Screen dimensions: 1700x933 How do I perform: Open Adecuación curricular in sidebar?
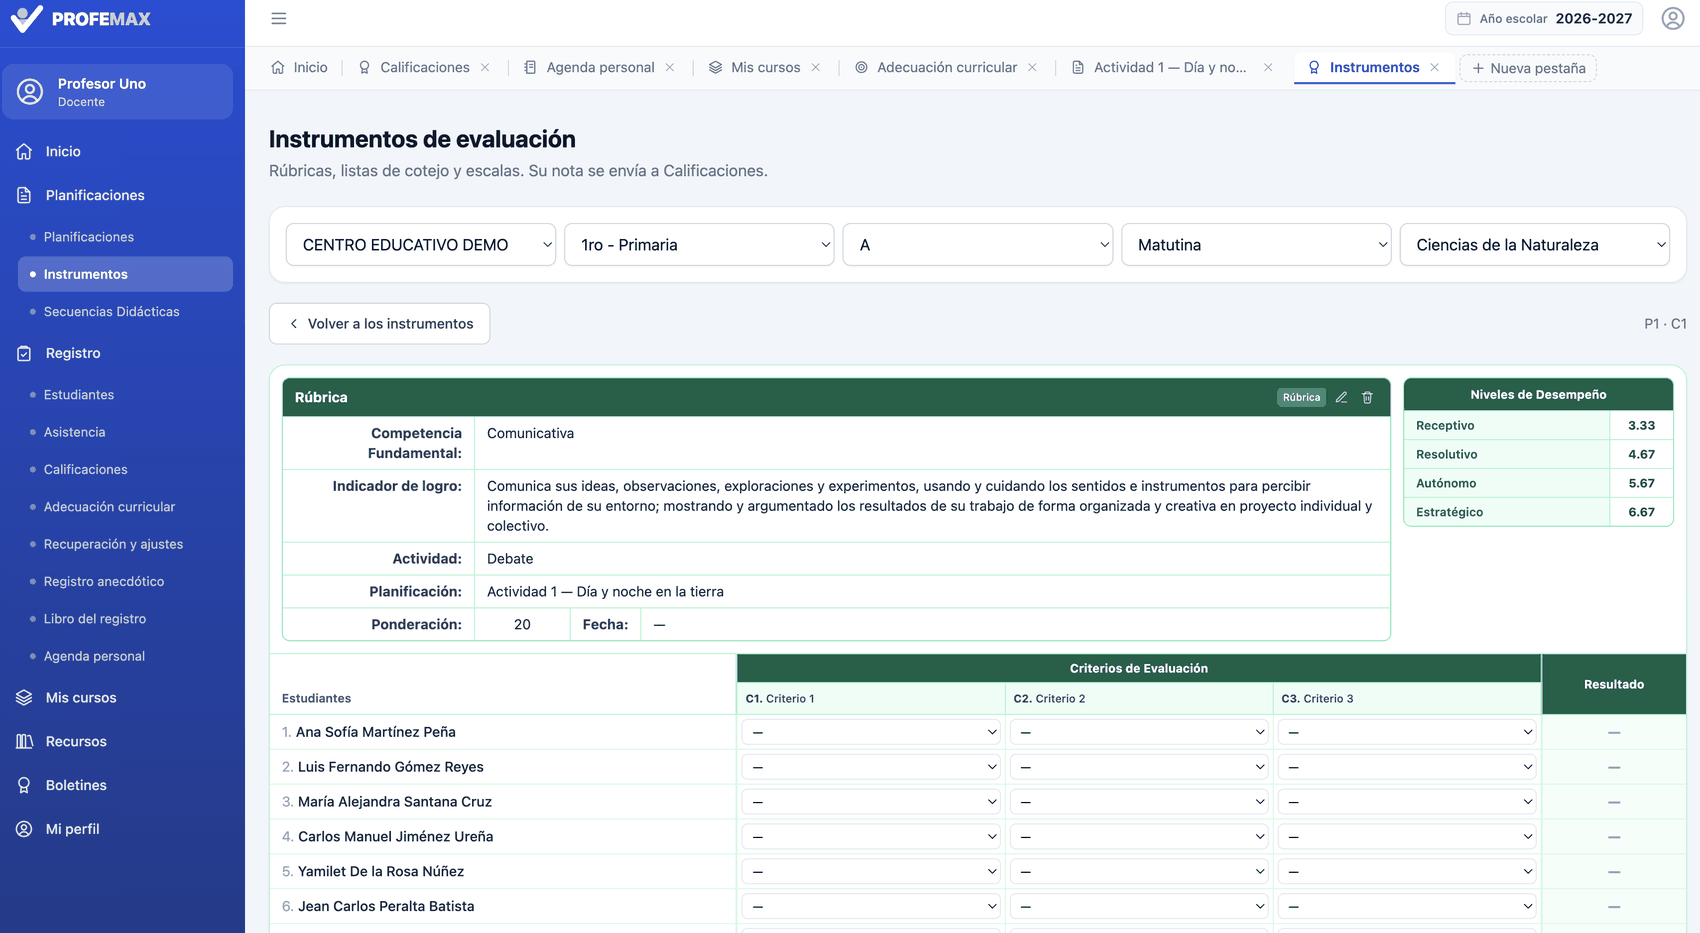pos(109,506)
